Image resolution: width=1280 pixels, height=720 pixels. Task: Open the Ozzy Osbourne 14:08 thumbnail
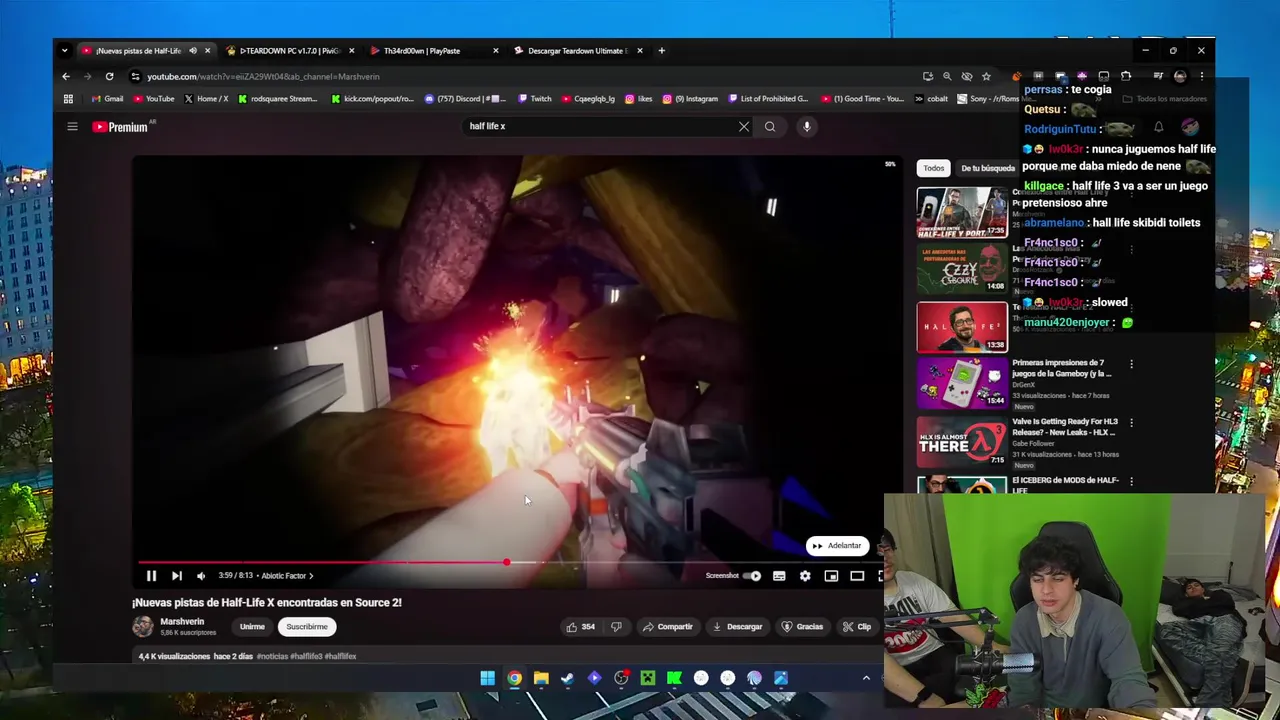coord(962,268)
